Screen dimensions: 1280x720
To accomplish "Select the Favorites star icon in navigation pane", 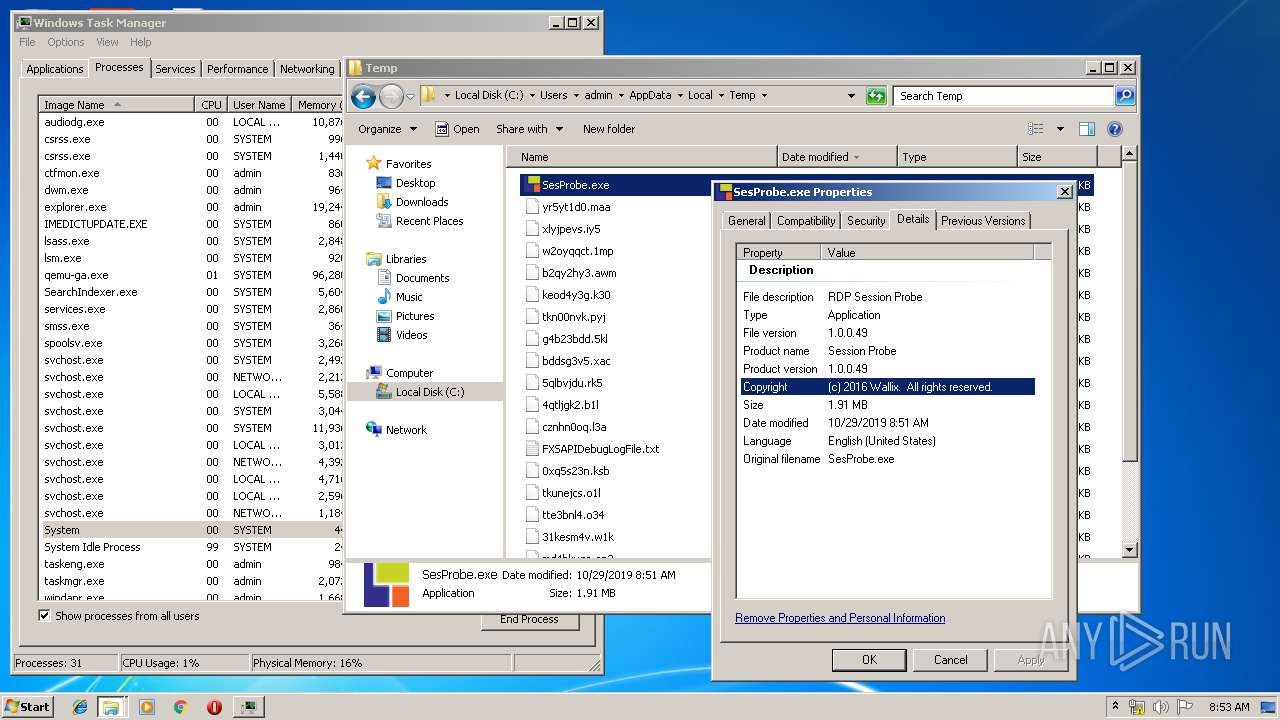I will click(x=374, y=163).
